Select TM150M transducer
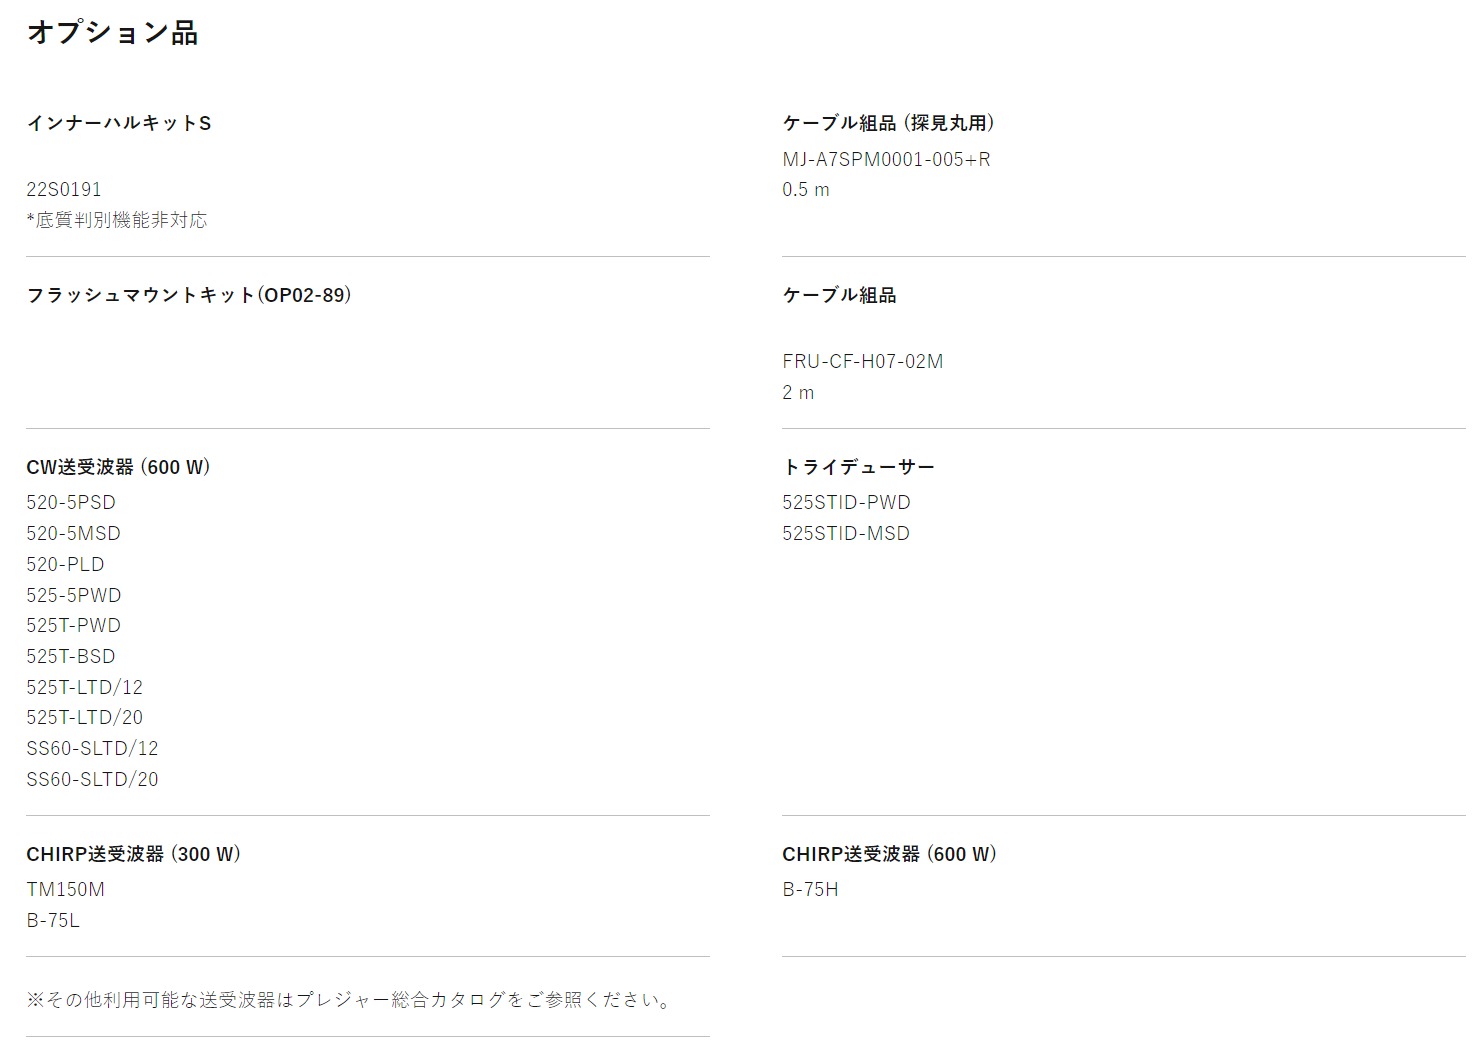This screenshot has height=1058, width=1480. coord(65,889)
